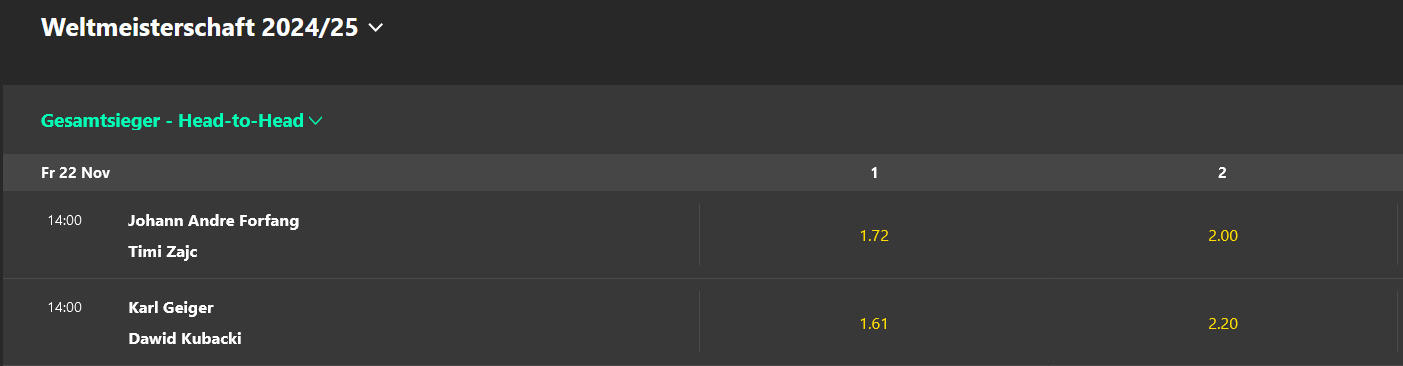Click the Fr 22 Nov date header
The image size is (1403, 366).
tap(76, 173)
